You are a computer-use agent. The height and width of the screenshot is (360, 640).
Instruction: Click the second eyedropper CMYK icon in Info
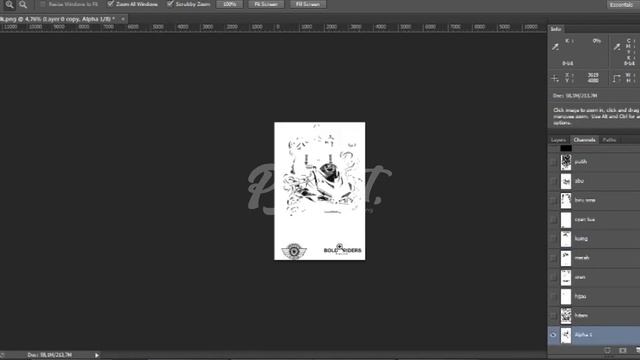pyautogui.click(x=617, y=47)
